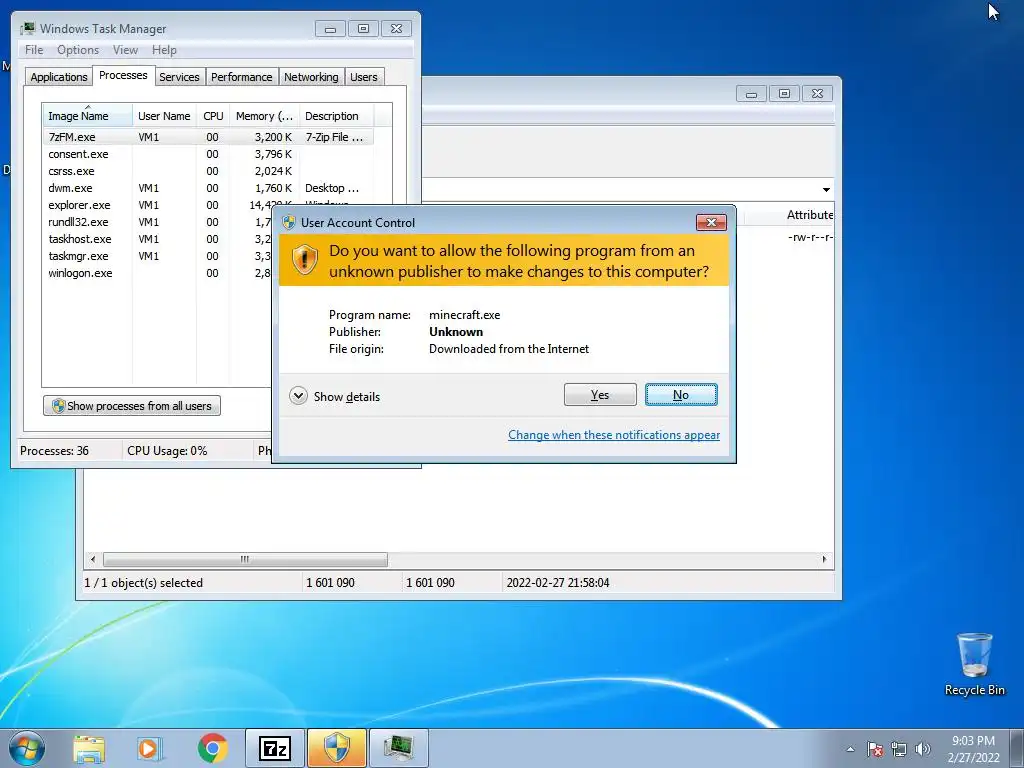Click the Attributes column header in 7-Zip

(x=809, y=215)
